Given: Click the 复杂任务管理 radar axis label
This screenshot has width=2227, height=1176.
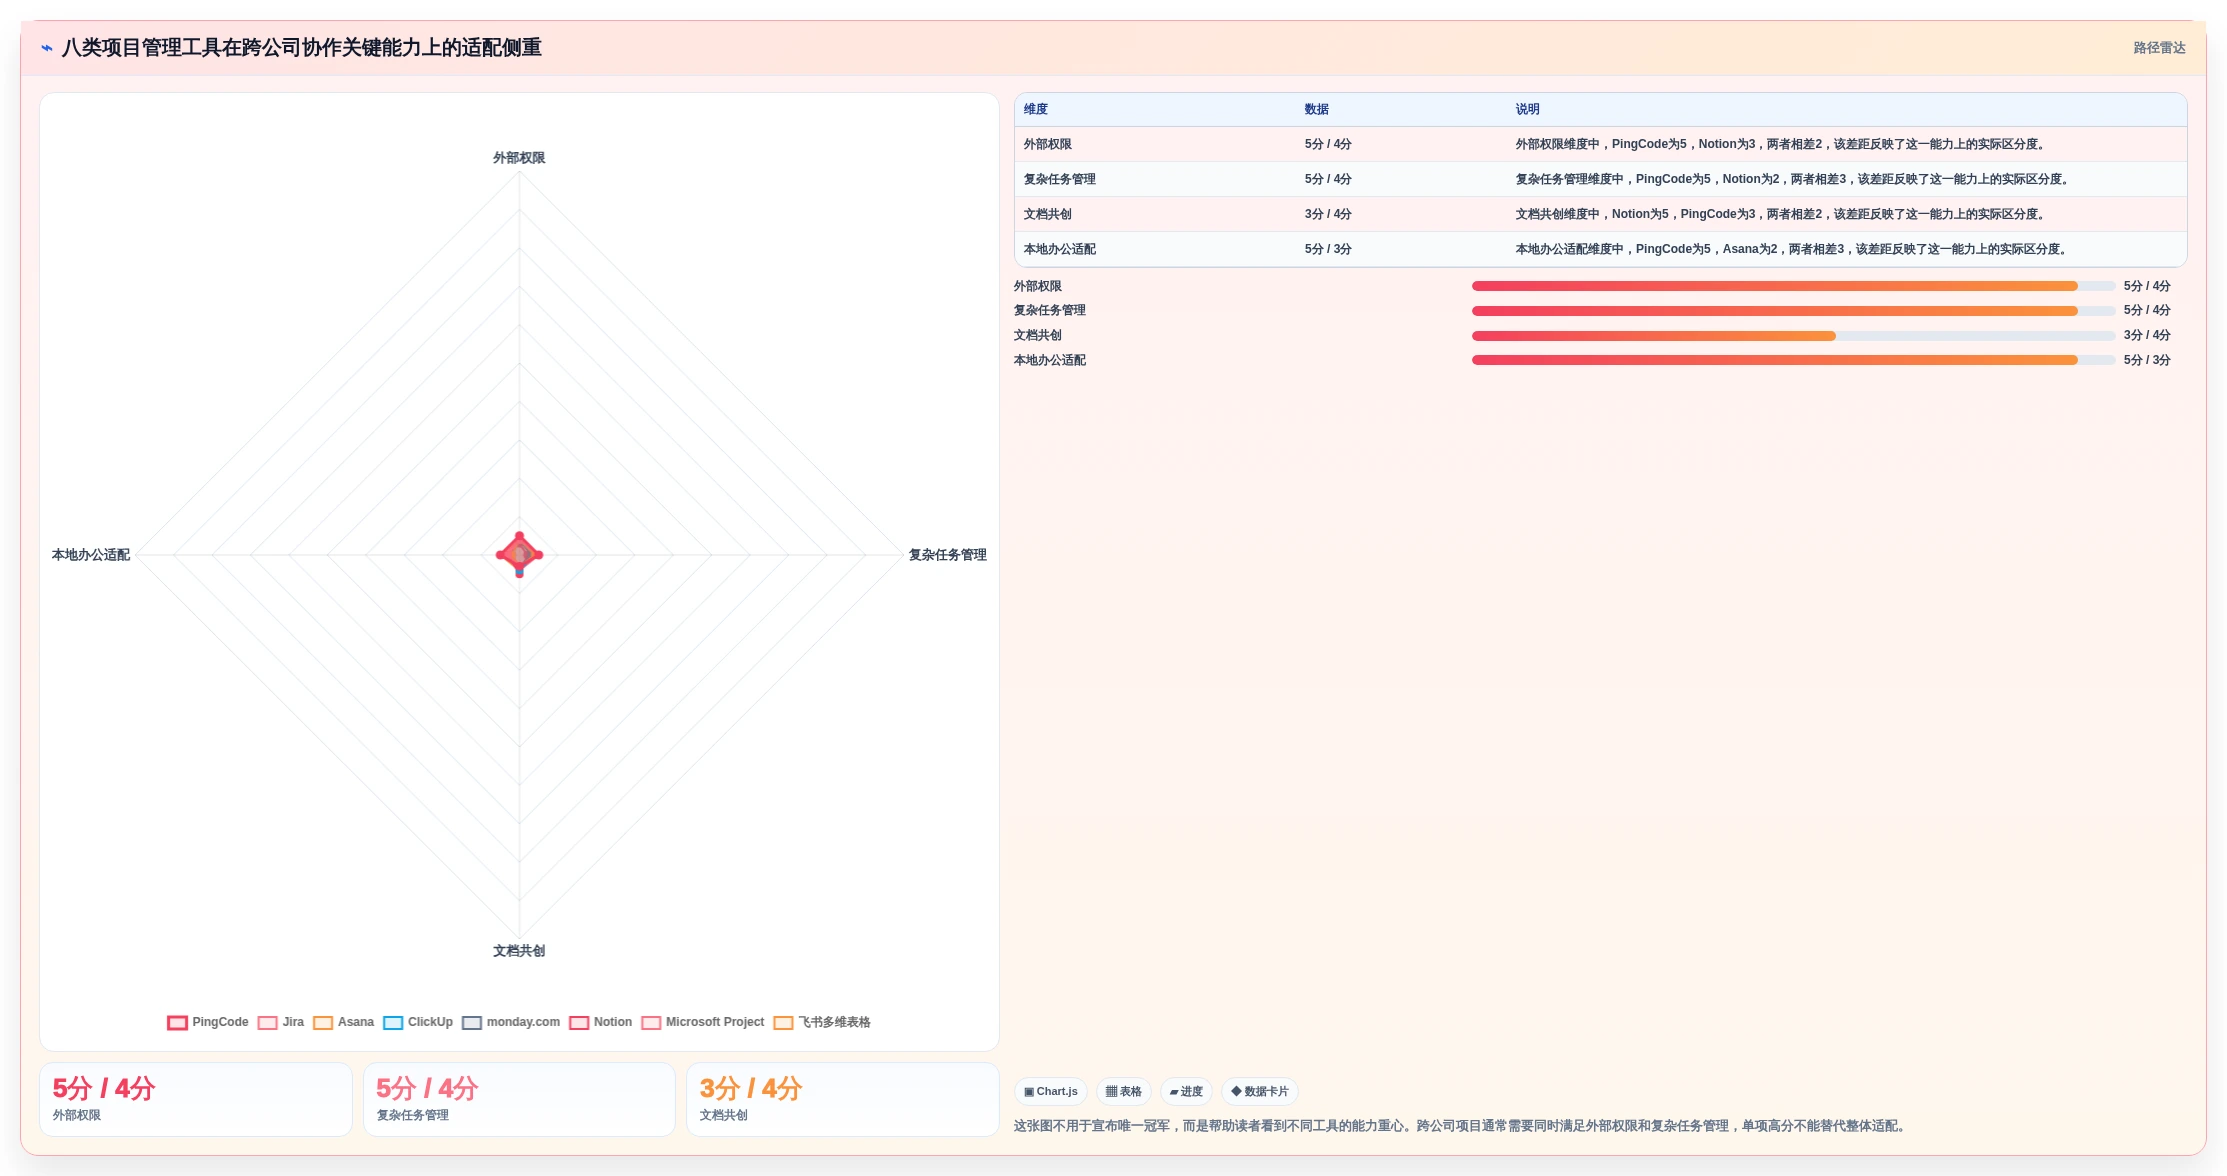Looking at the screenshot, I should click(x=947, y=555).
